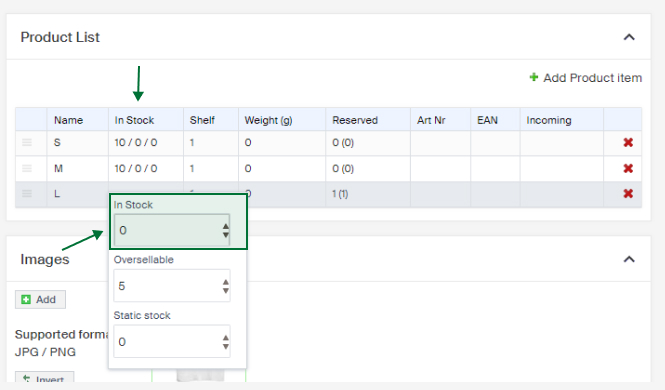Focus the Oversellable number field

pos(172,286)
